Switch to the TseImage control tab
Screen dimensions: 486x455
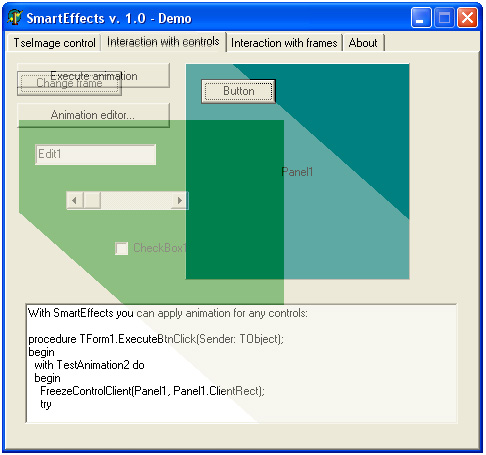pos(54,43)
